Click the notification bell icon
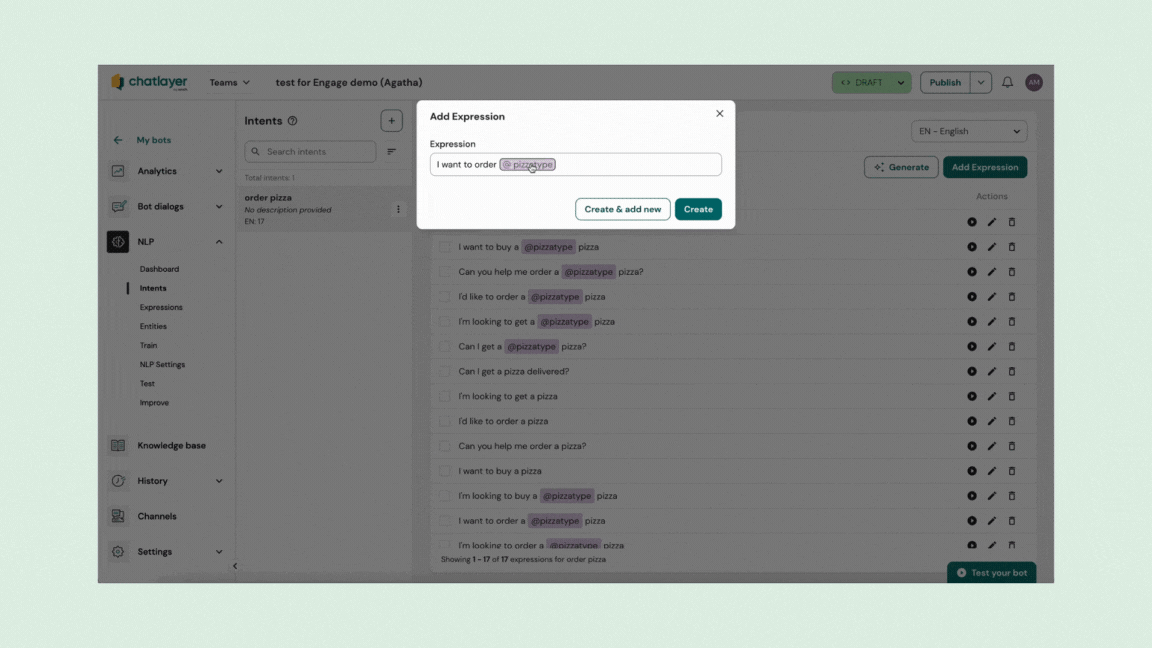Image resolution: width=1152 pixels, height=648 pixels. (x=1007, y=83)
